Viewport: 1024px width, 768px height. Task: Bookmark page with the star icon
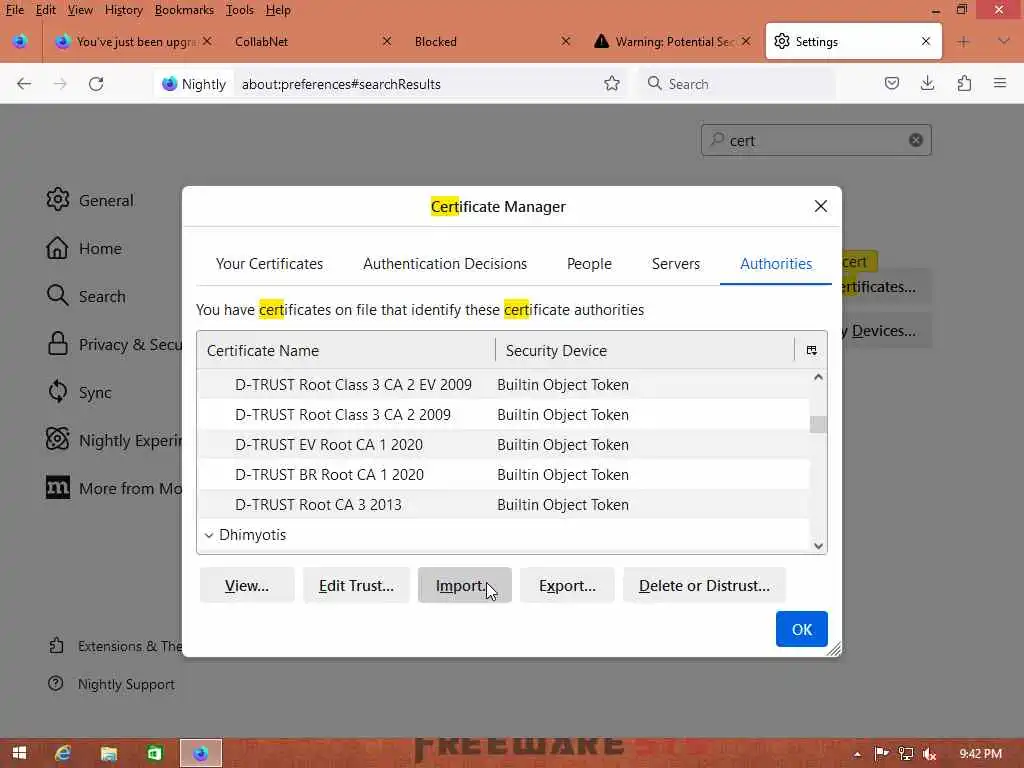[x=612, y=84]
